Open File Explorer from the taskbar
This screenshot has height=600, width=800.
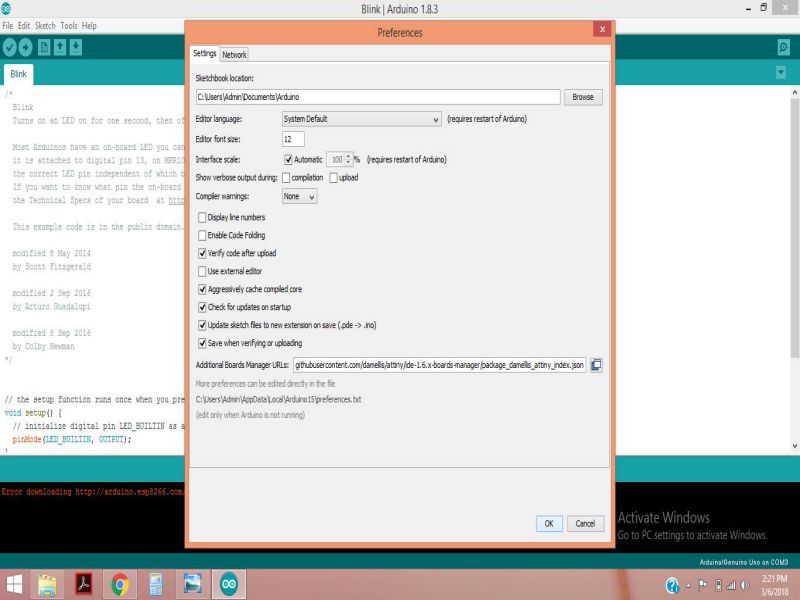47,584
